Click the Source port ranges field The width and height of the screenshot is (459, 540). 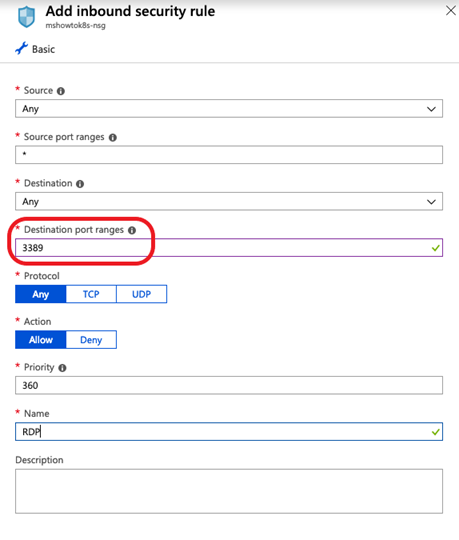pos(229,155)
